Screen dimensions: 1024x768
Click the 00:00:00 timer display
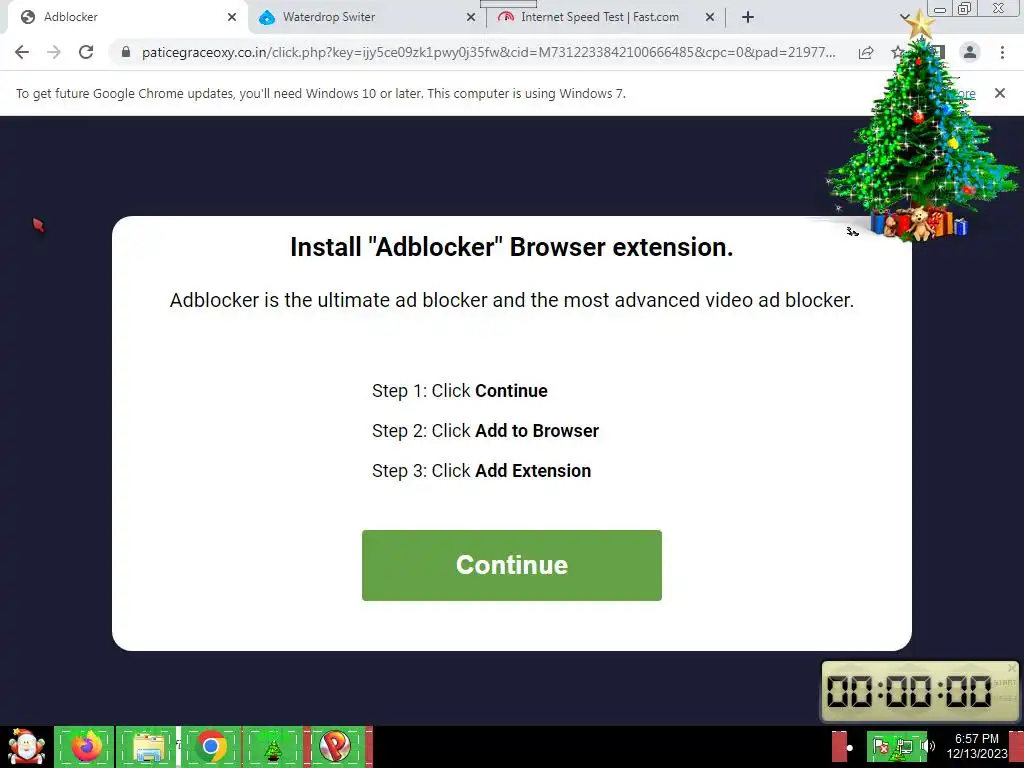coord(909,691)
